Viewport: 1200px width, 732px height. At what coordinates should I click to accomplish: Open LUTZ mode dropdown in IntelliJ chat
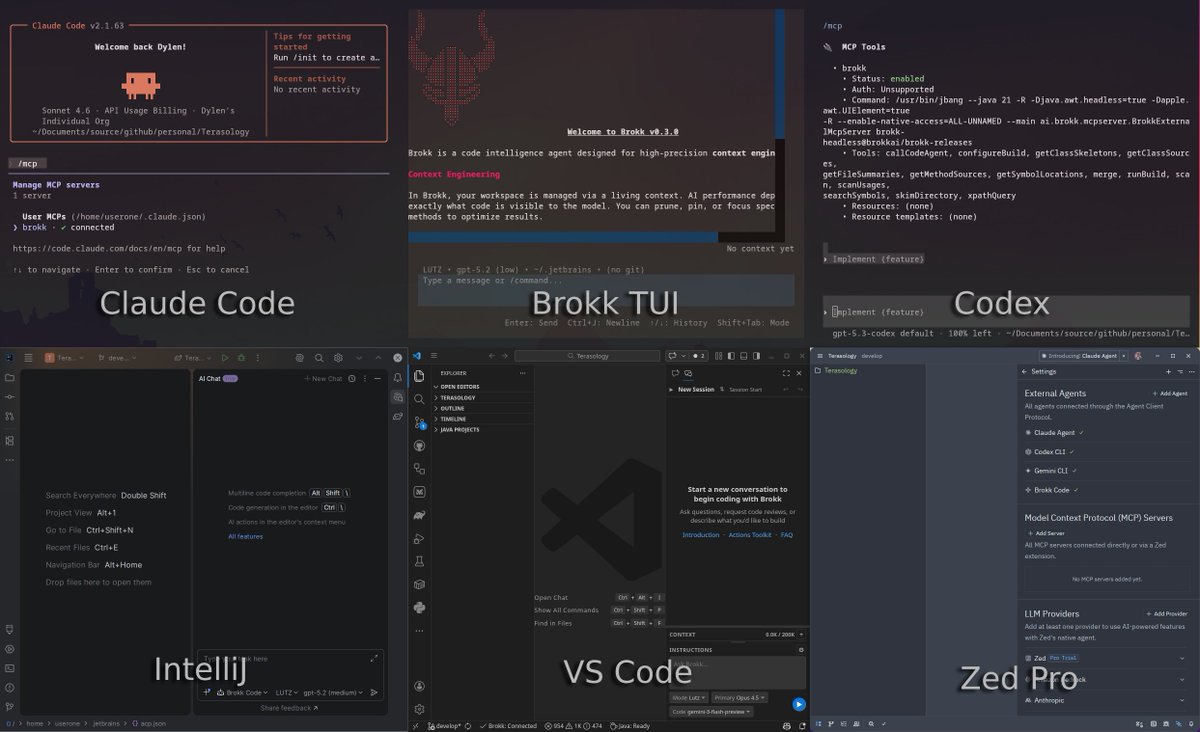[287, 692]
